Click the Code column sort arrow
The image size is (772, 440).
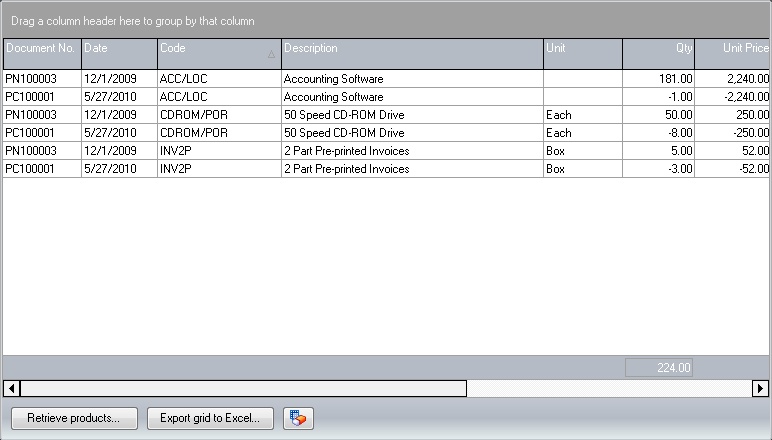[x=271, y=55]
